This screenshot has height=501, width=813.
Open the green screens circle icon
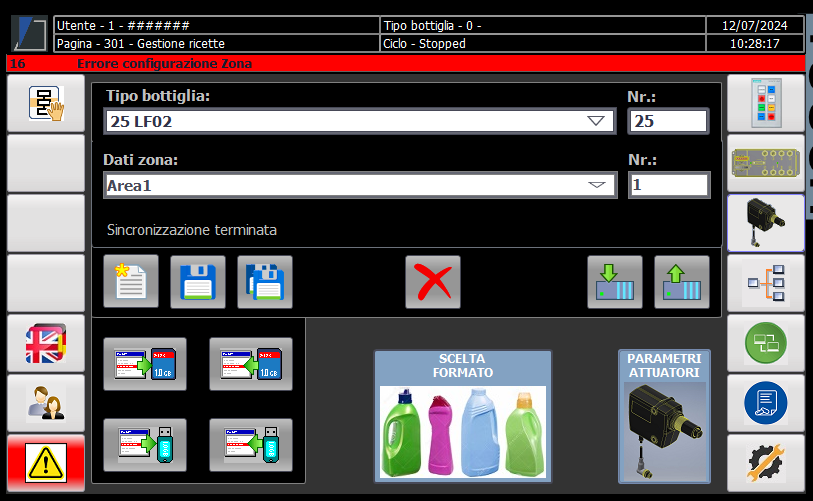[x=766, y=343]
